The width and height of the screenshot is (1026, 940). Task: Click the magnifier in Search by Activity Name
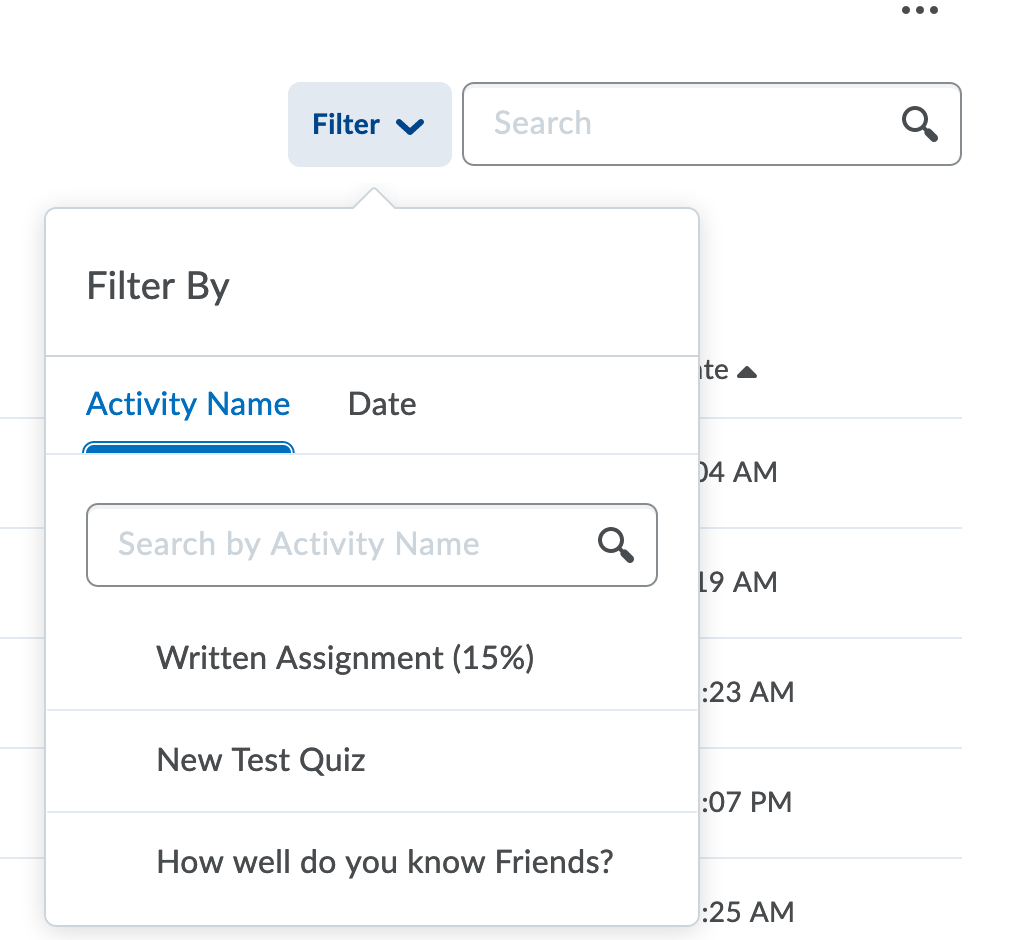(616, 545)
